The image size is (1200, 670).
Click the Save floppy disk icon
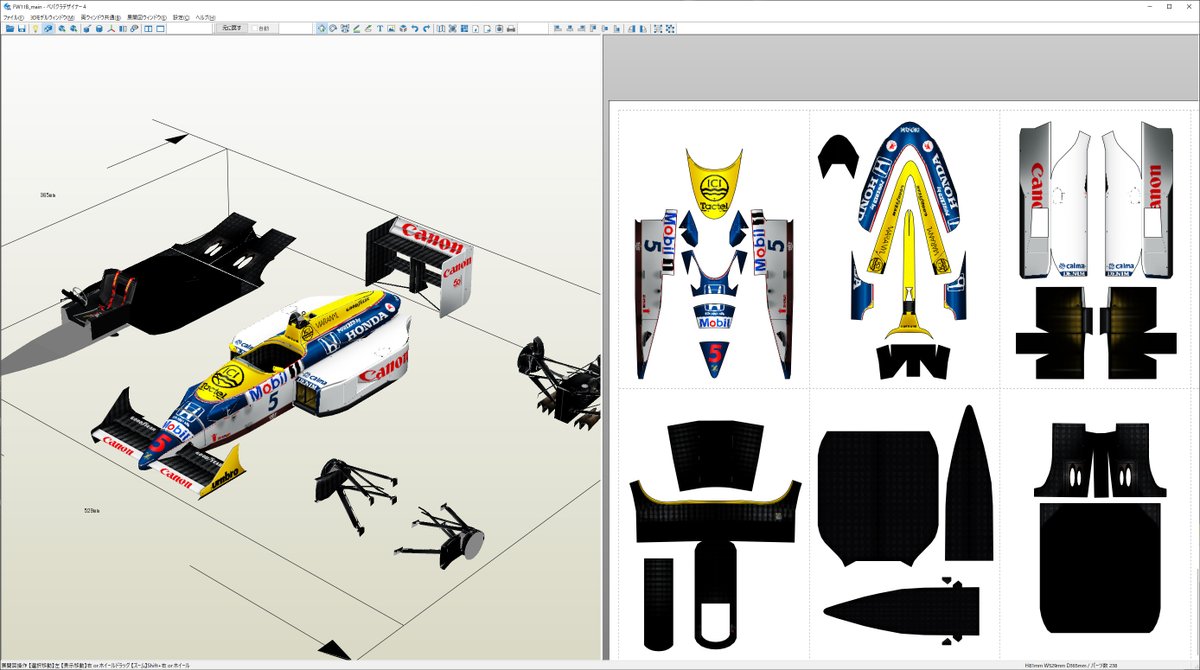click(x=22, y=29)
